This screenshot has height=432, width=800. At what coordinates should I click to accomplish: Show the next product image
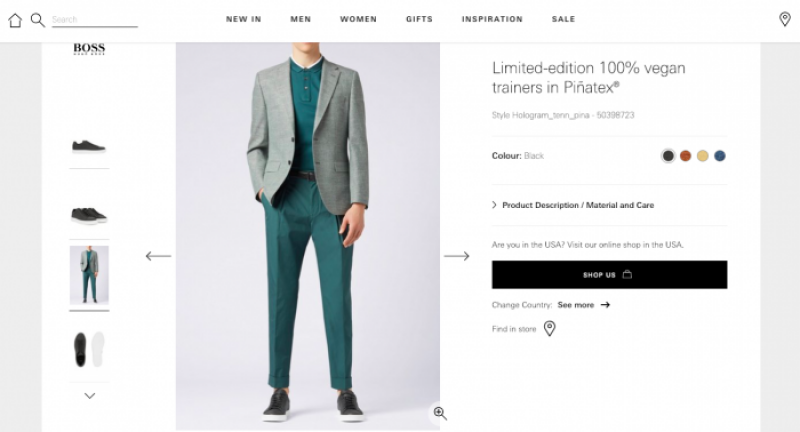coord(457,256)
